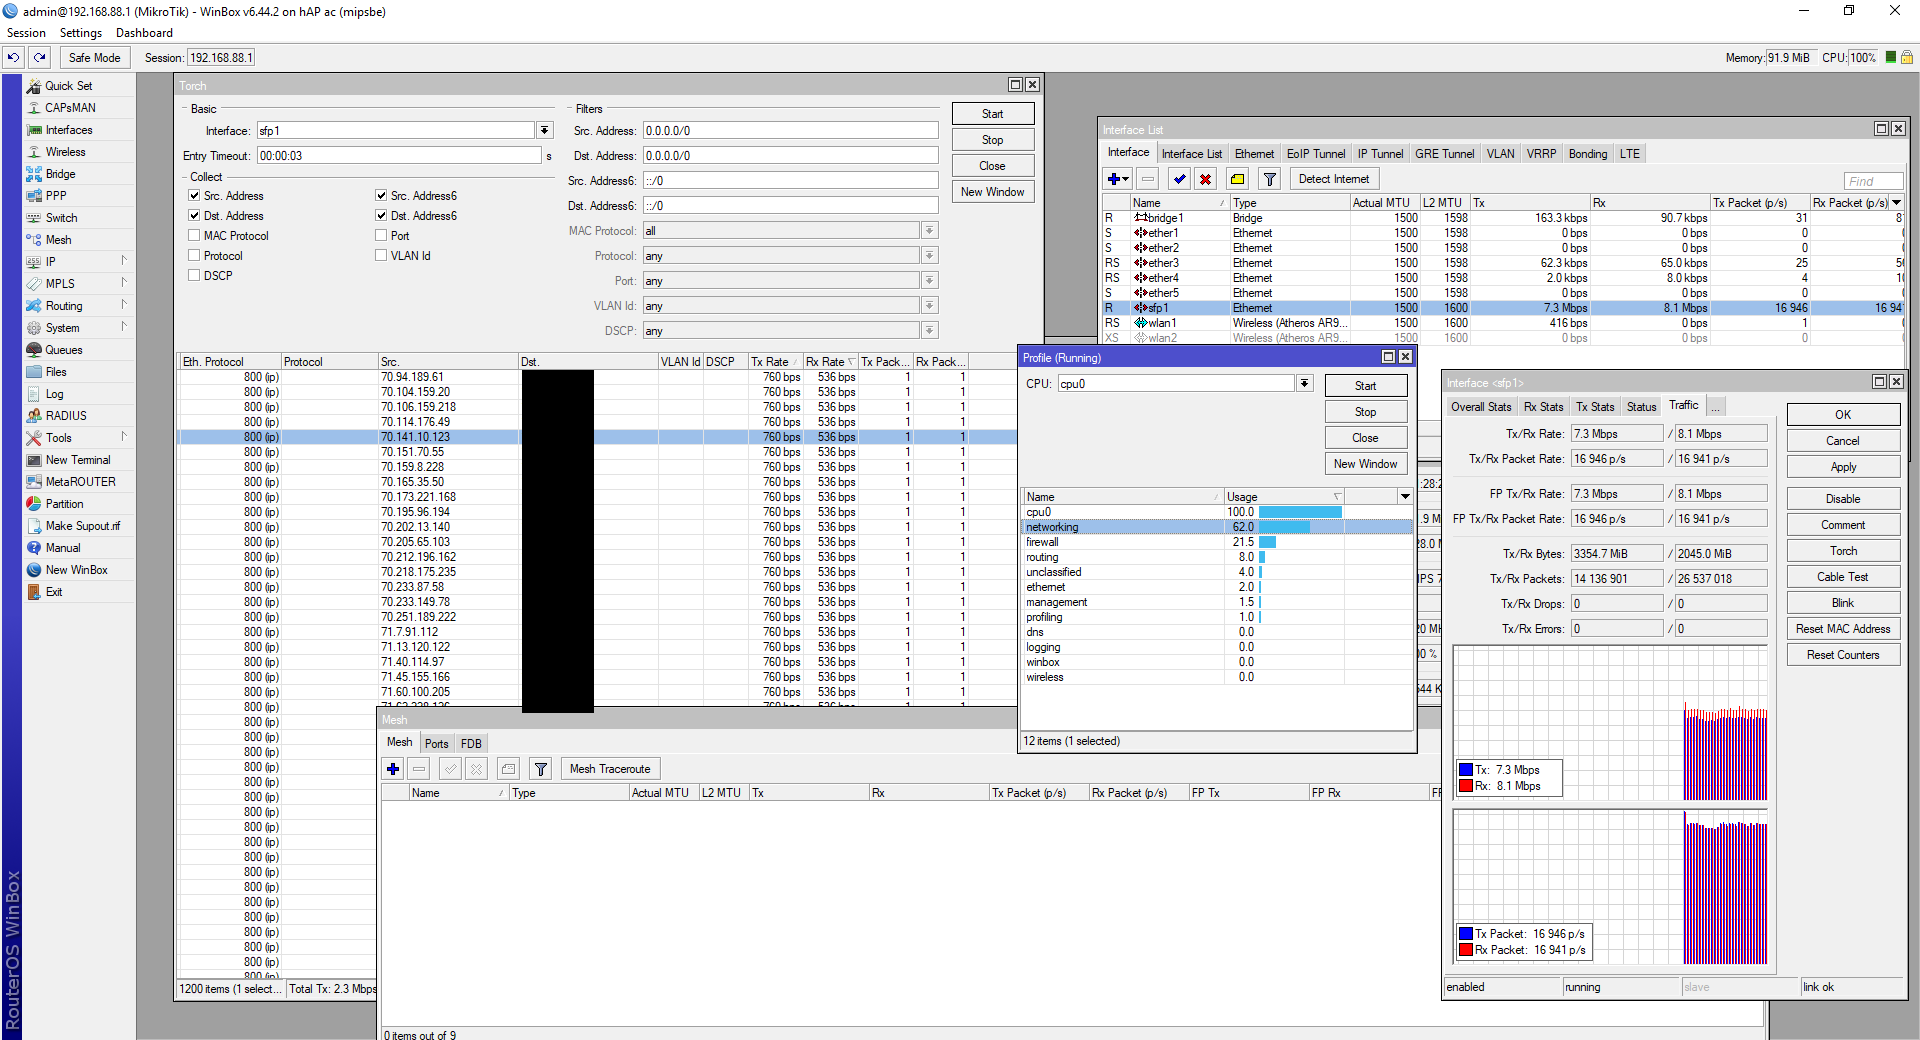Open the Torch Interface dropdown
This screenshot has height=1040, width=1920.
(545, 131)
